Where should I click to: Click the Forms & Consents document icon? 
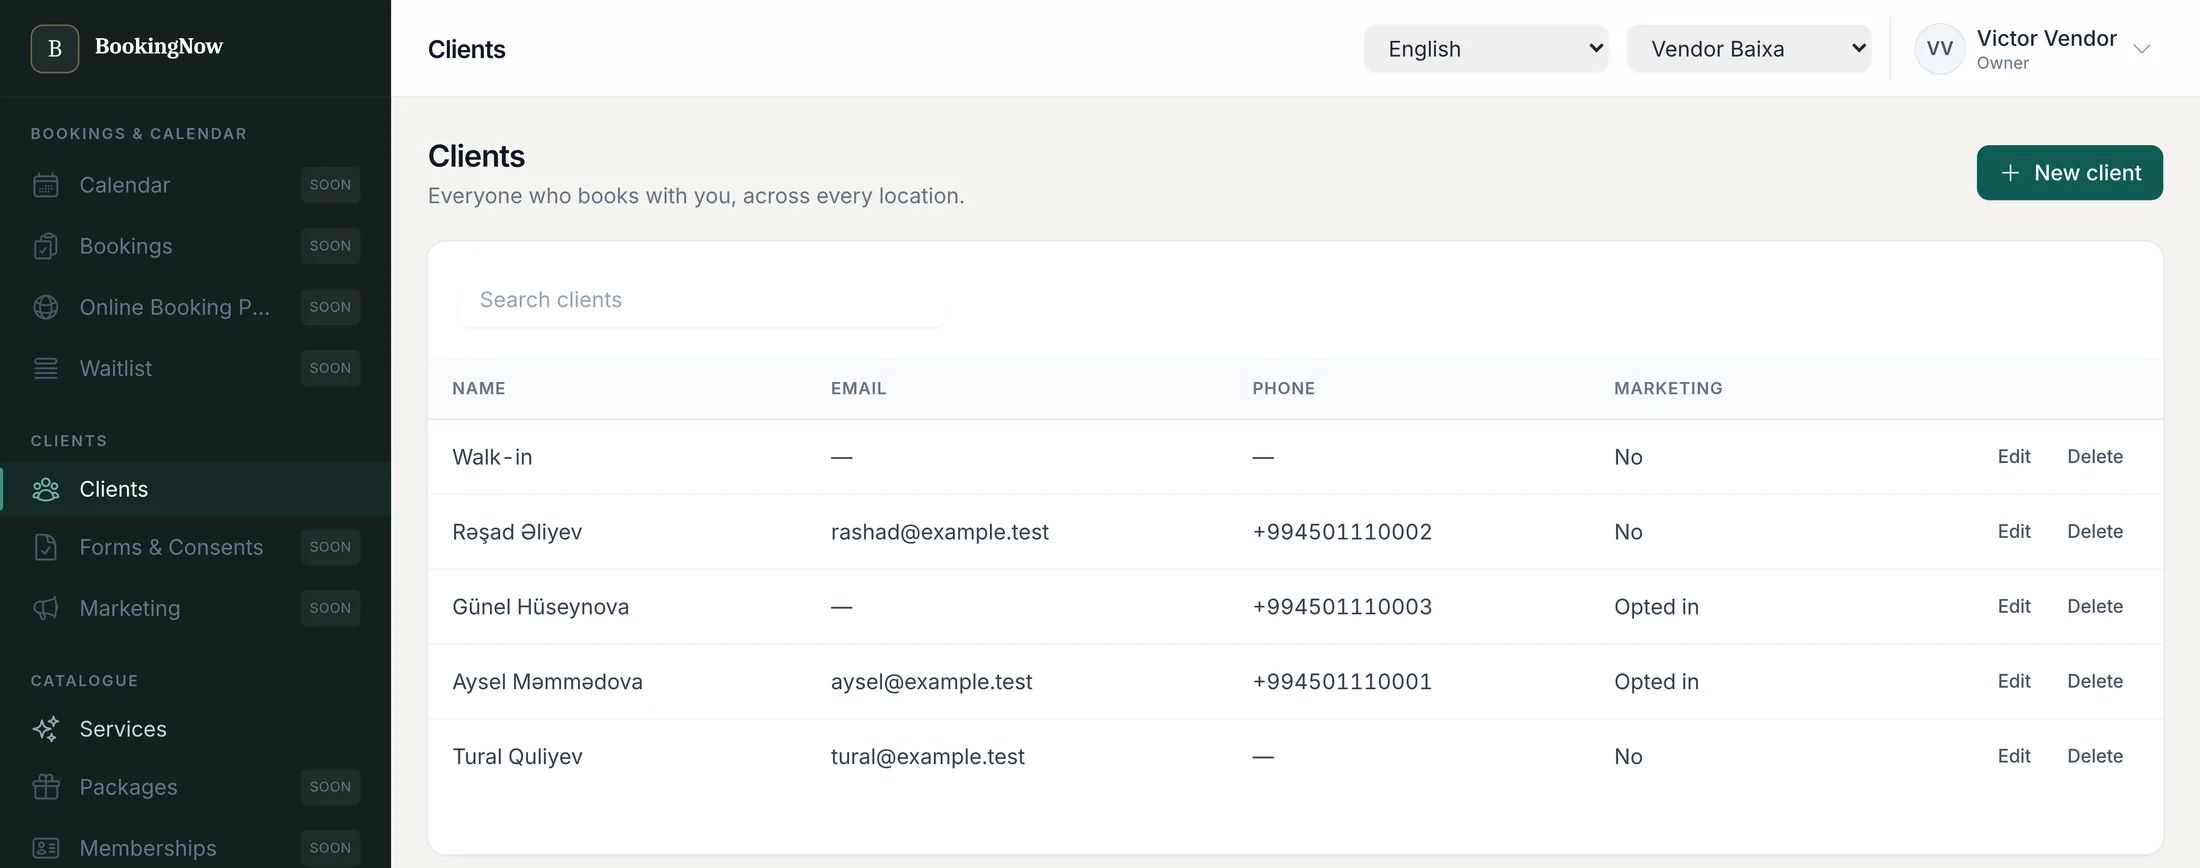click(46, 547)
